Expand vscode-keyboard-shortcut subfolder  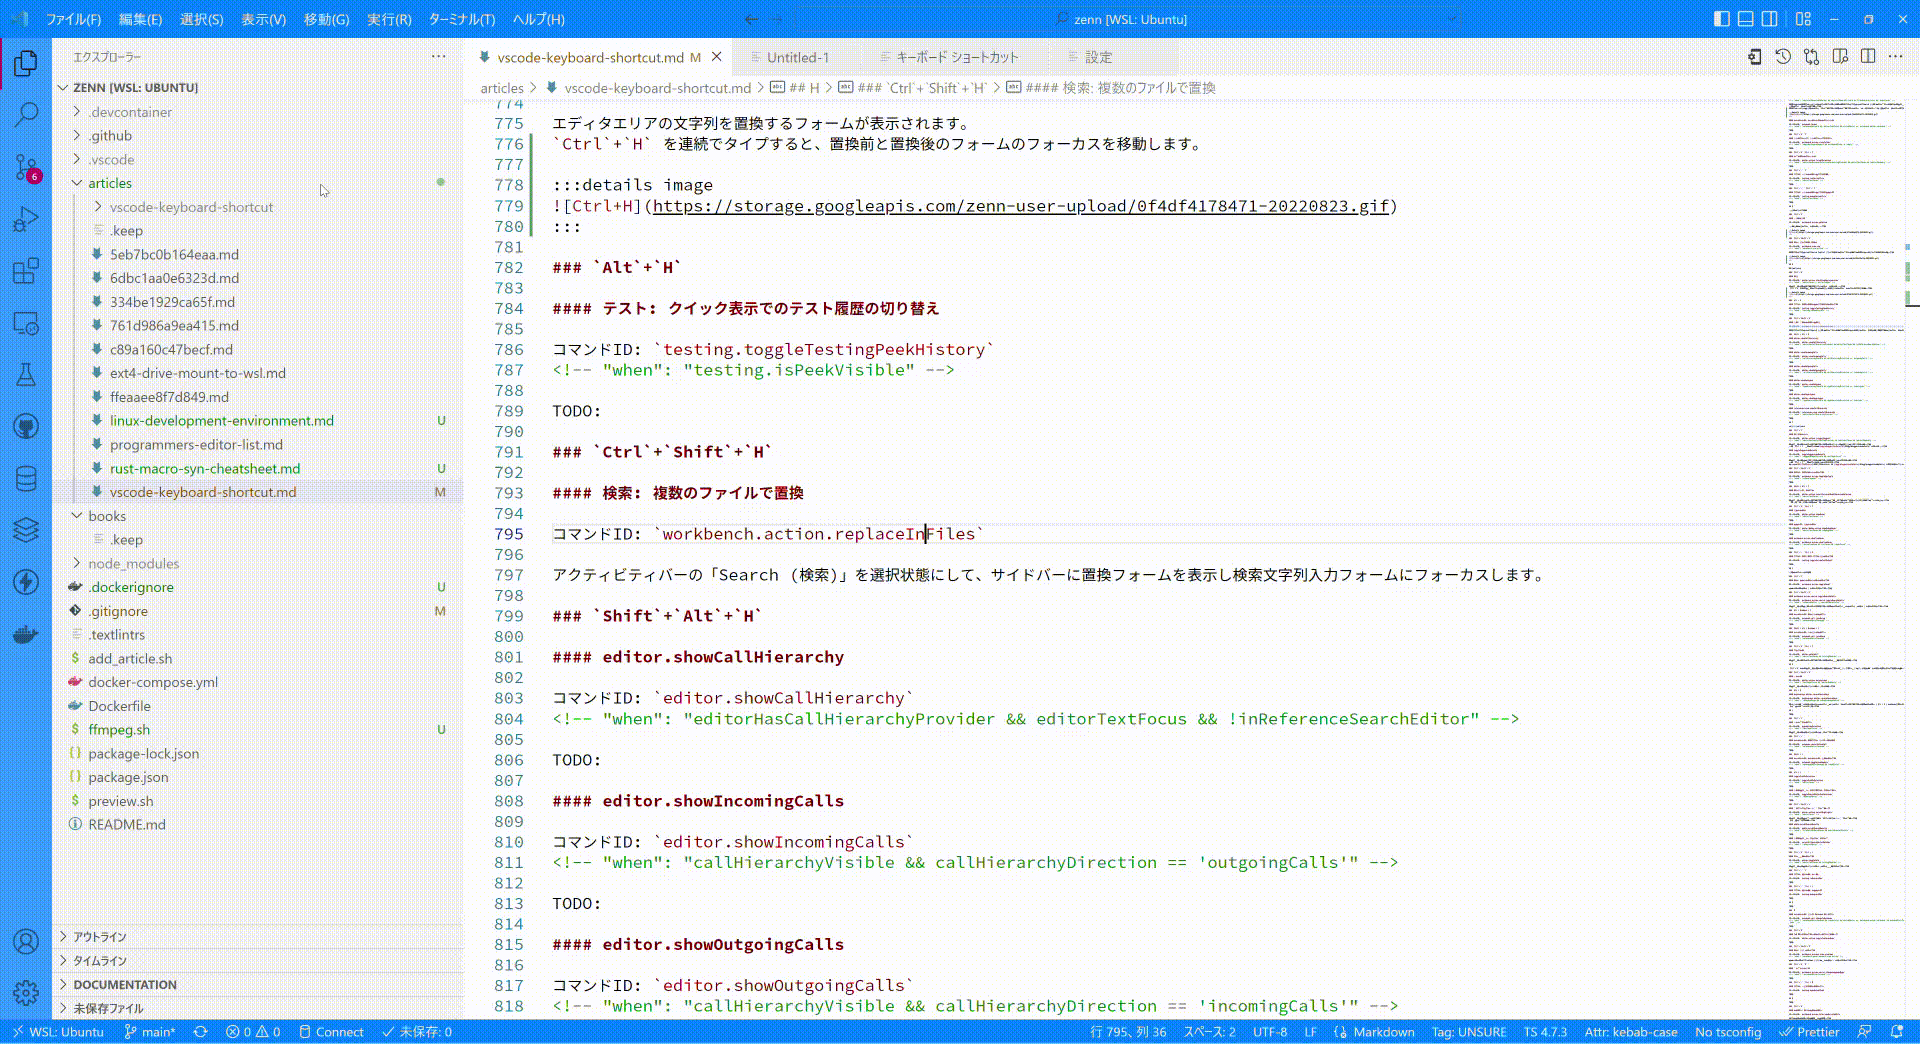[x=257, y=207]
